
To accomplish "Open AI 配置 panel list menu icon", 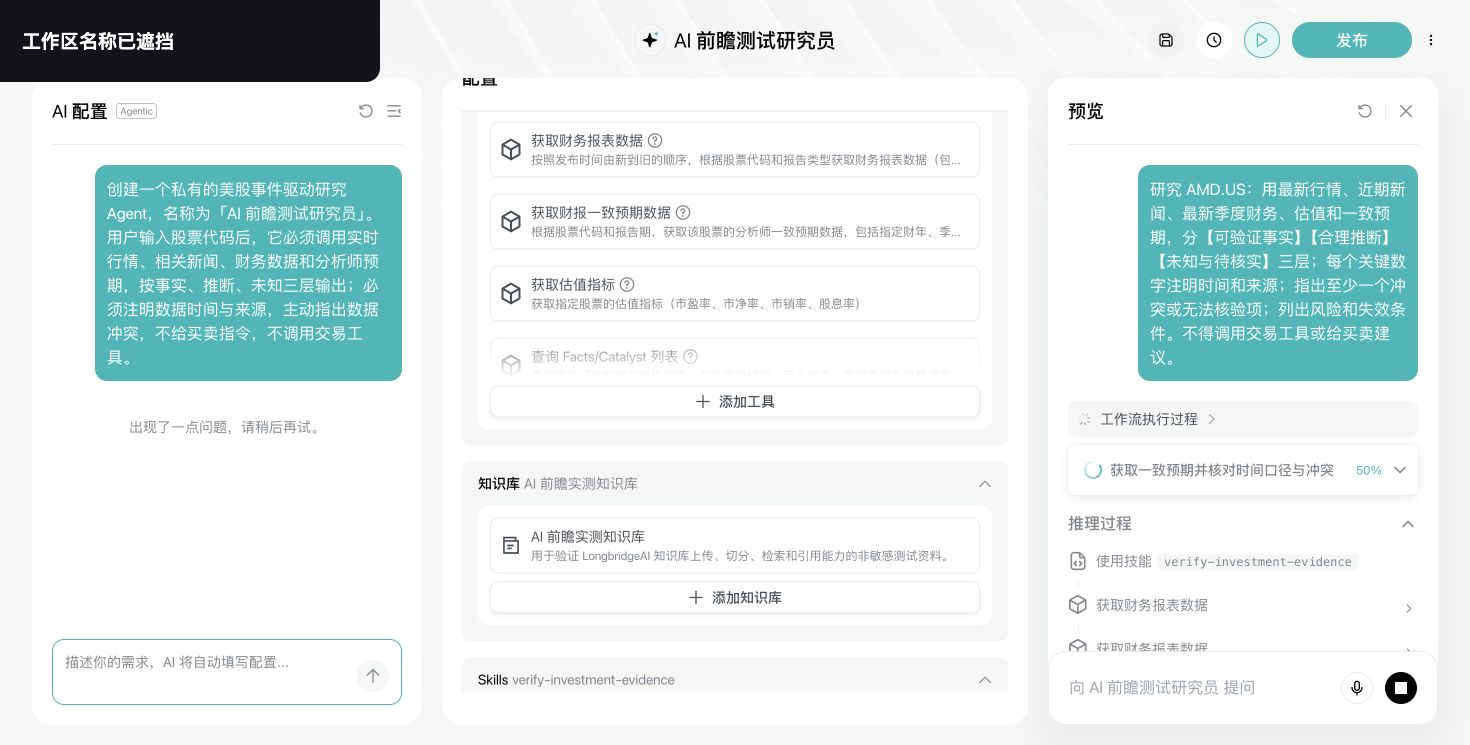I will click(394, 111).
